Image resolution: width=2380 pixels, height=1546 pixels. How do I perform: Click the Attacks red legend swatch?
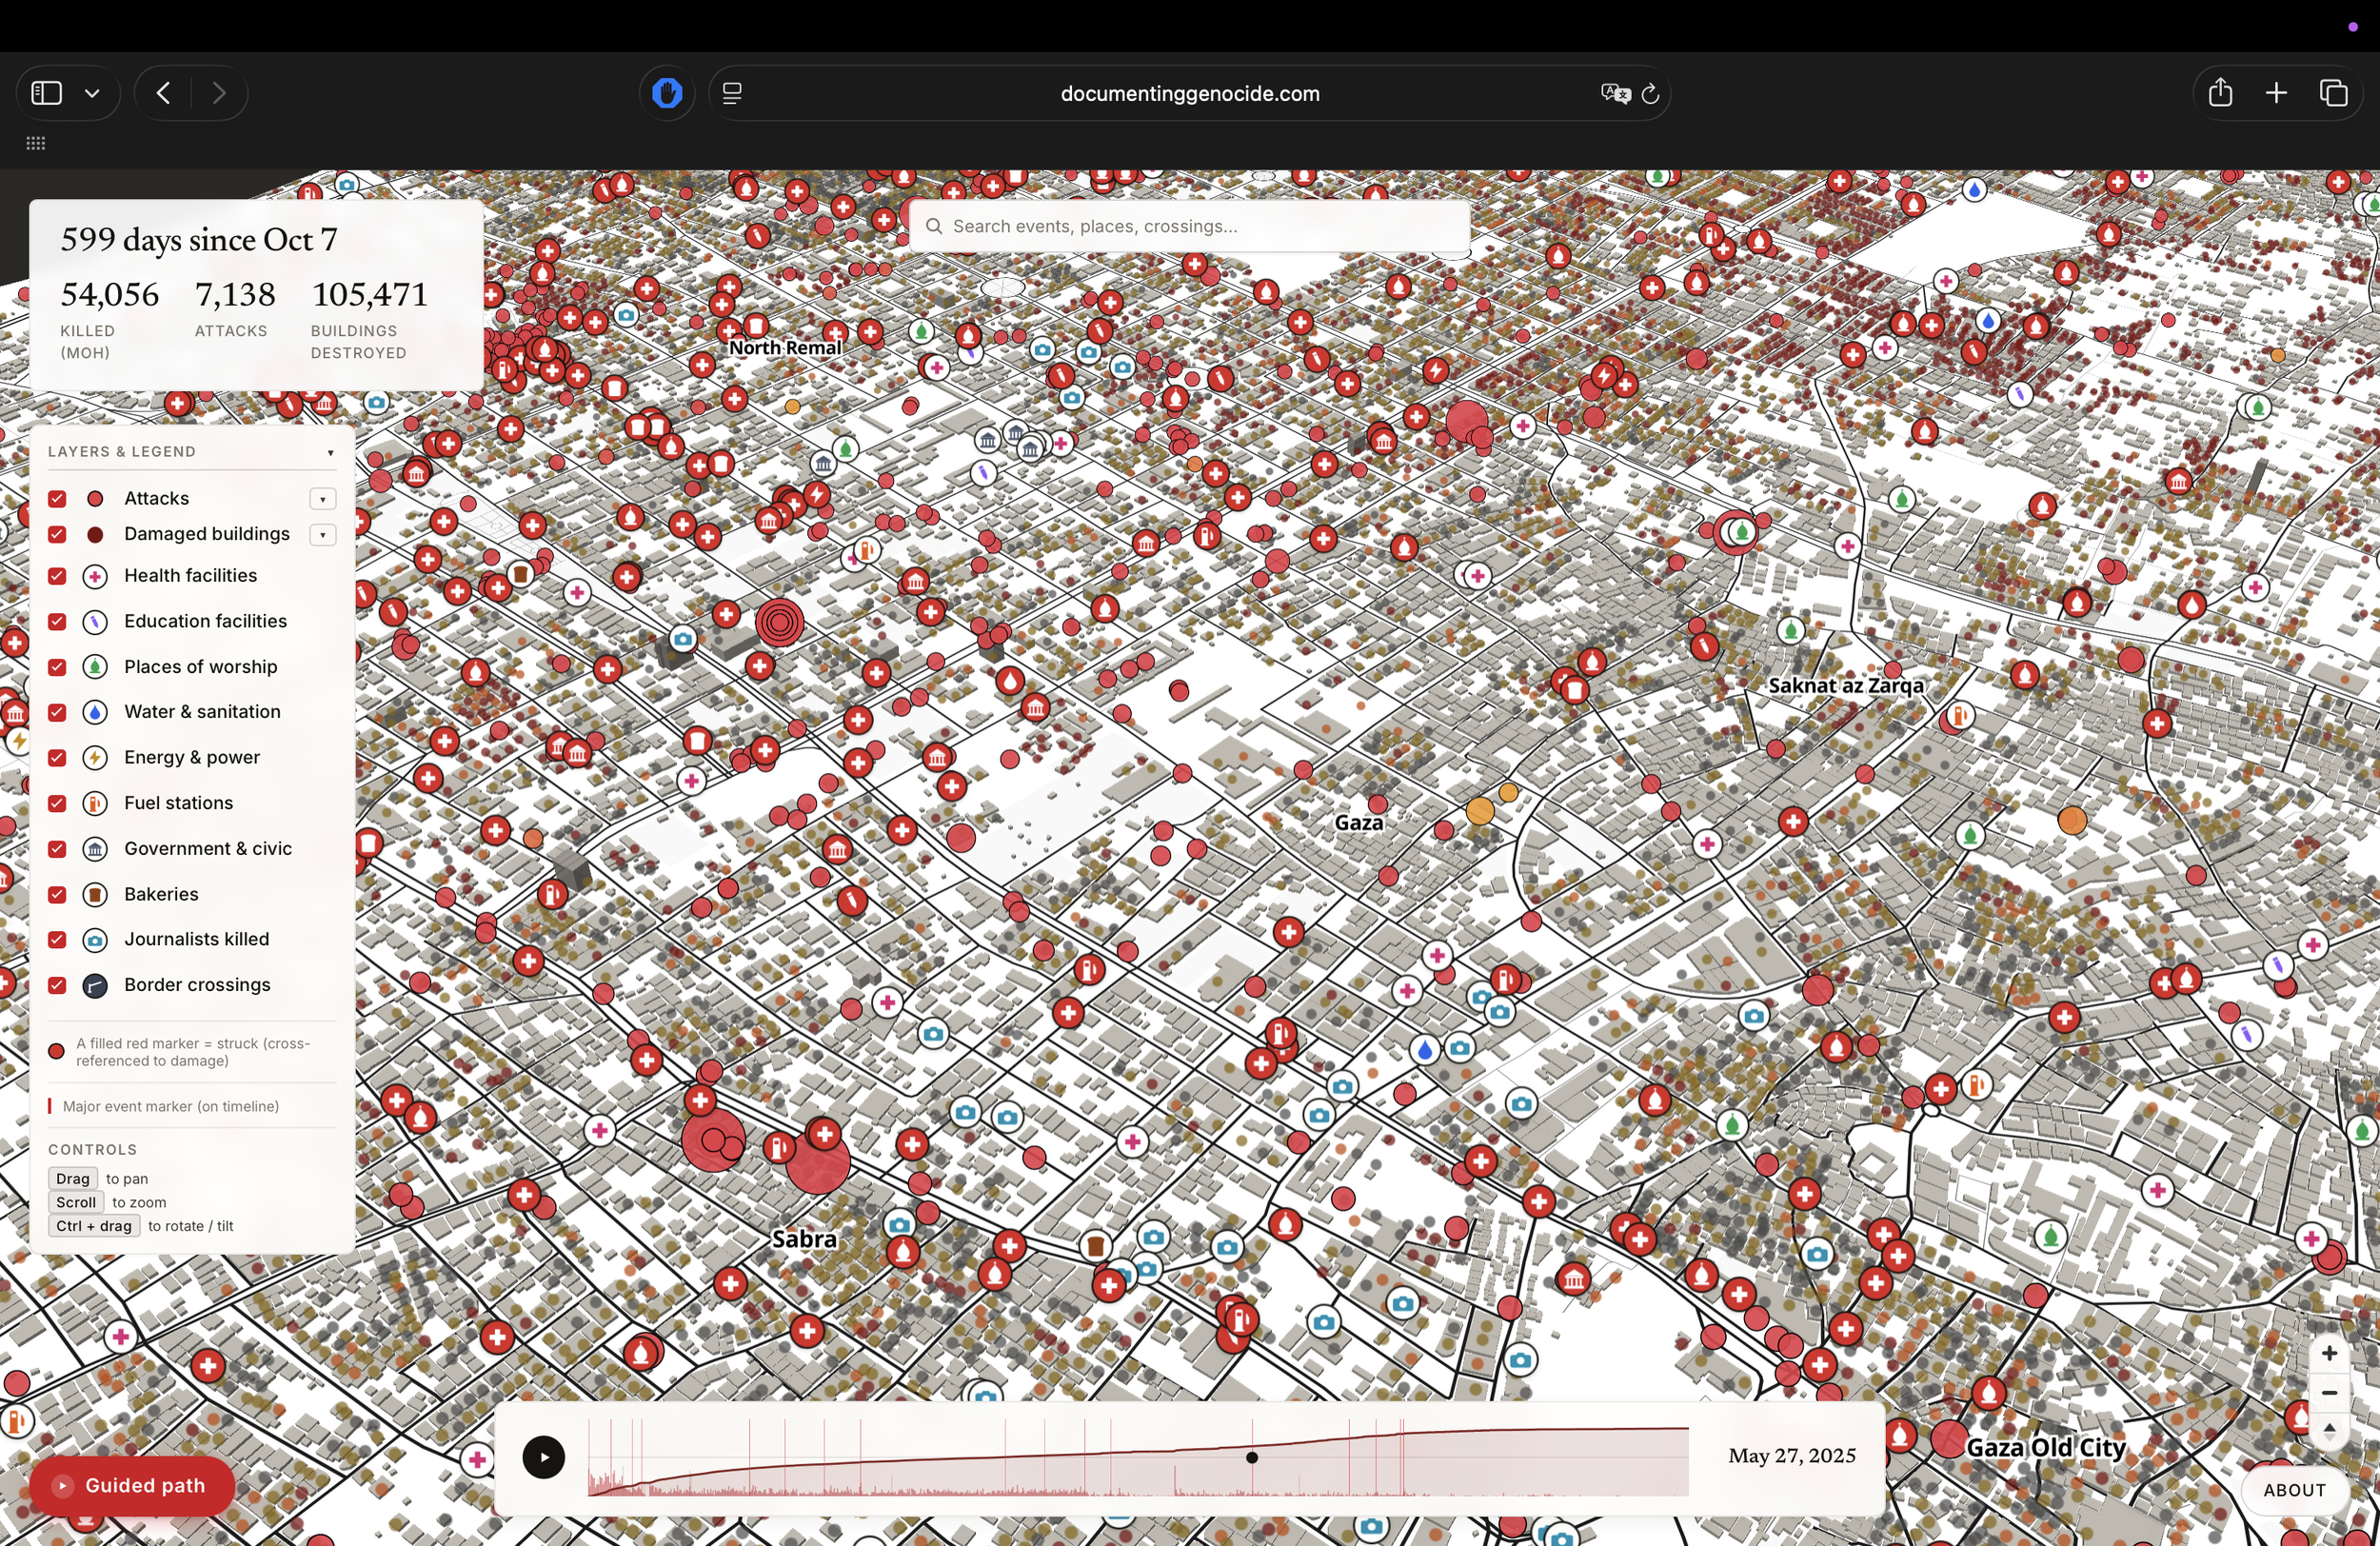(95, 498)
